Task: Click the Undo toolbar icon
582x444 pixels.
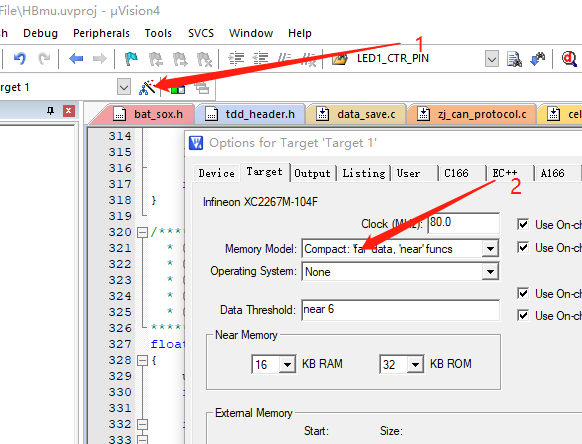Action: point(19,59)
